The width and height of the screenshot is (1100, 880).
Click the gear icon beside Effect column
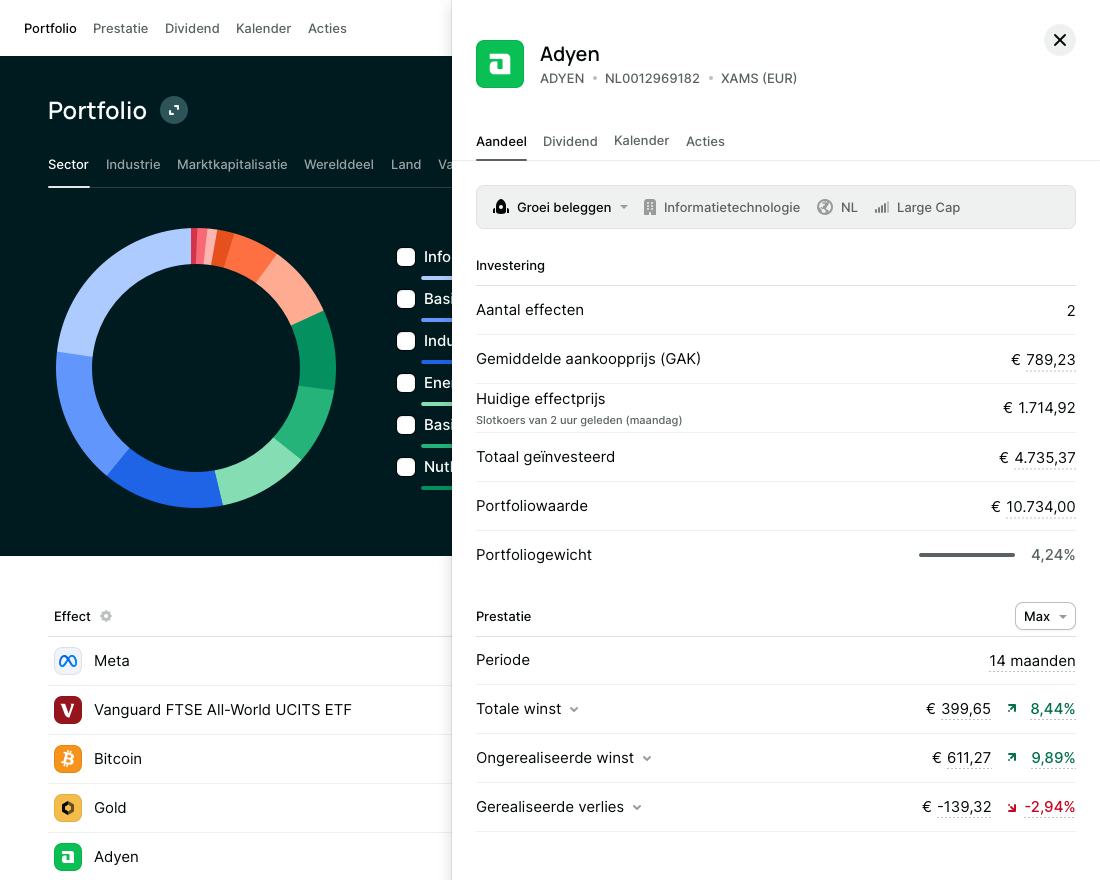click(106, 616)
